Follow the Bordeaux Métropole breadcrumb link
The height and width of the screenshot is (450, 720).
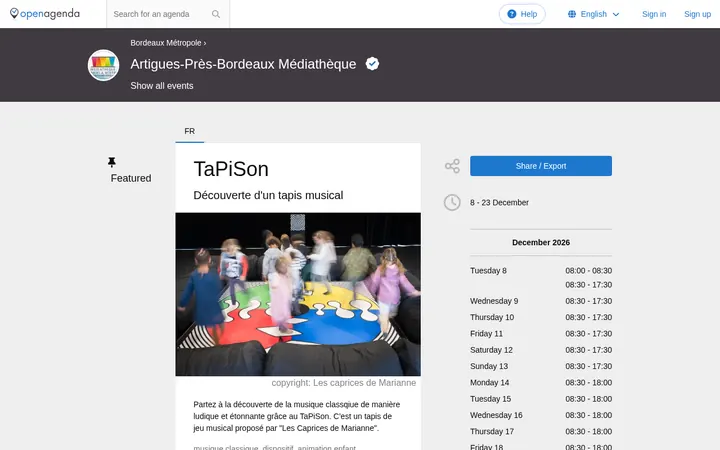[166, 43]
